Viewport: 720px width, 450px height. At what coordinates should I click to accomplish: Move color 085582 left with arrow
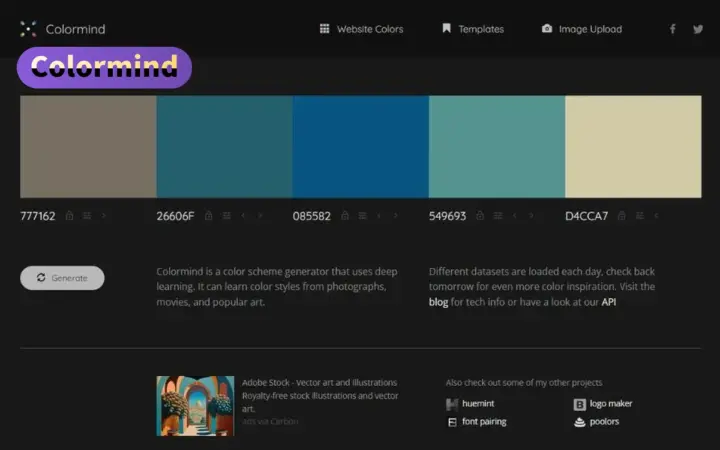(x=379, y=215)
